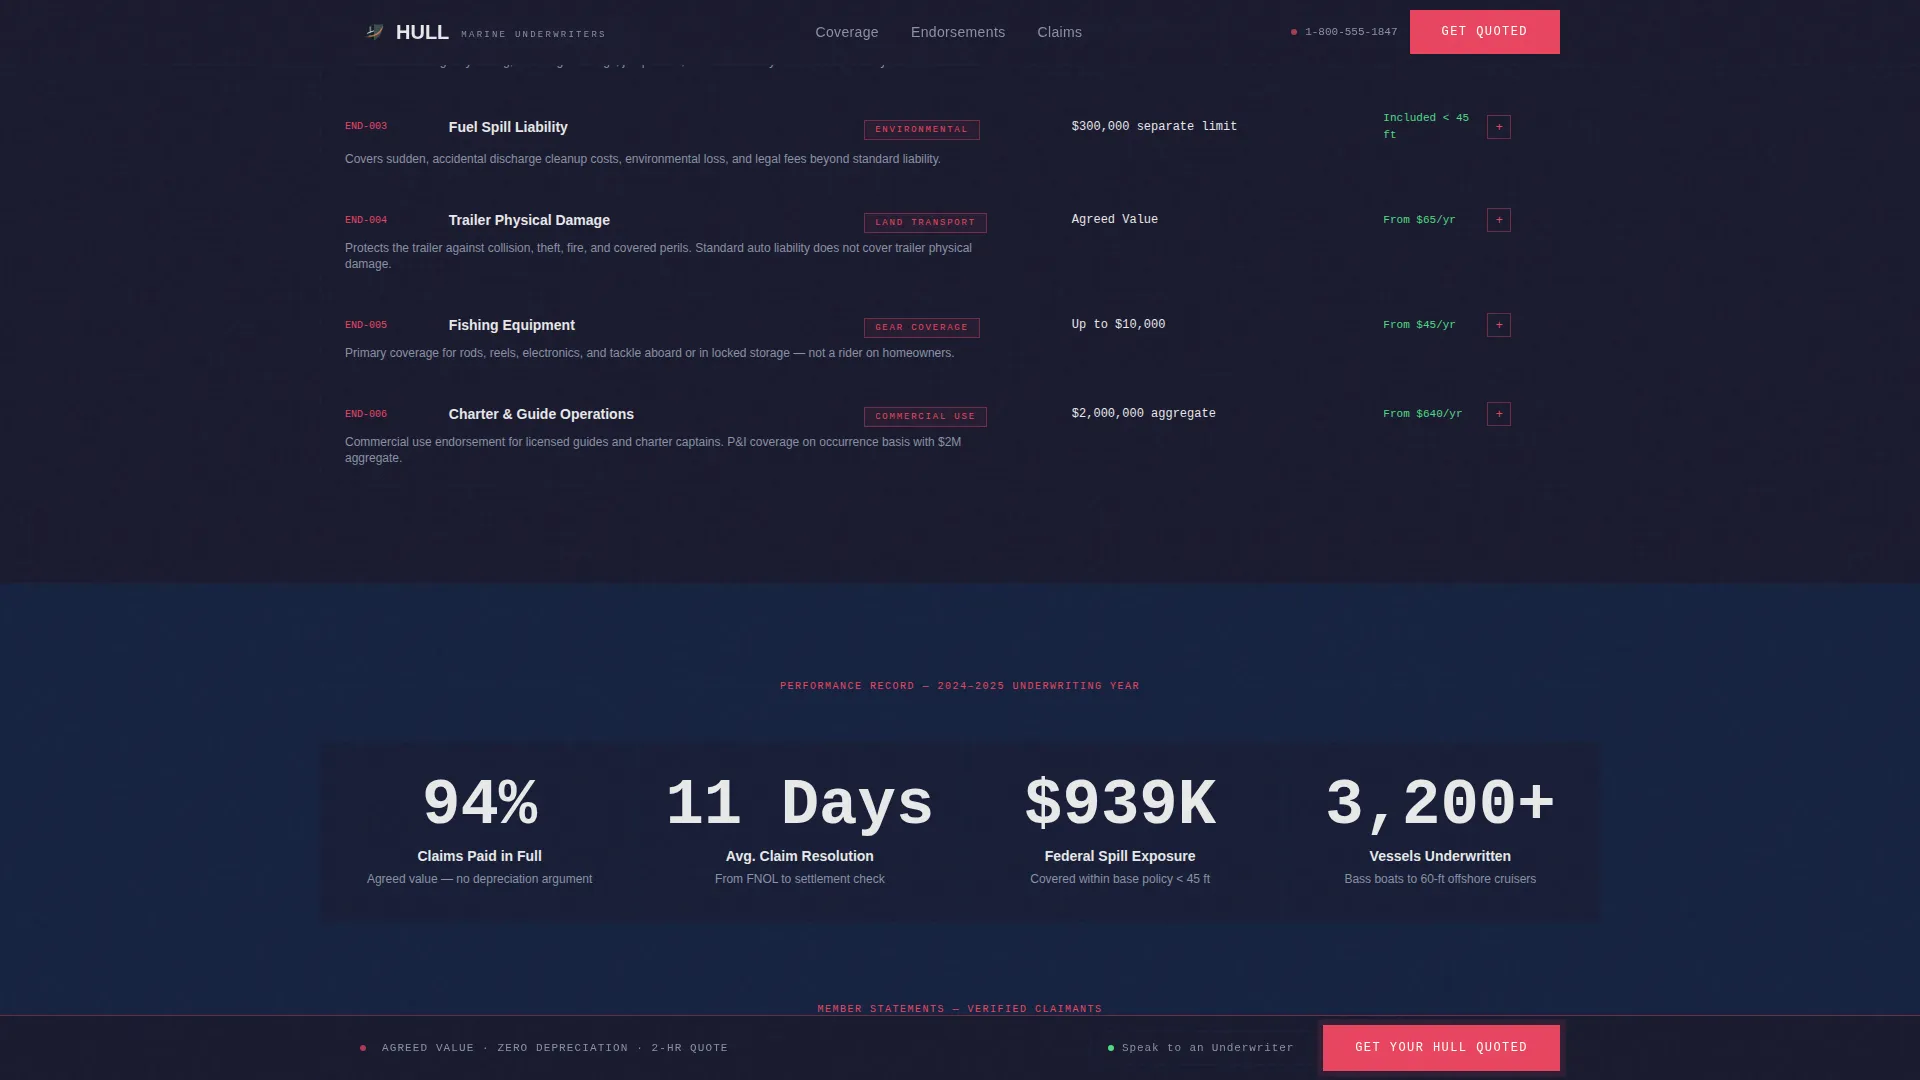Click the $939K spill exposure stat

tap(1120, 804)
